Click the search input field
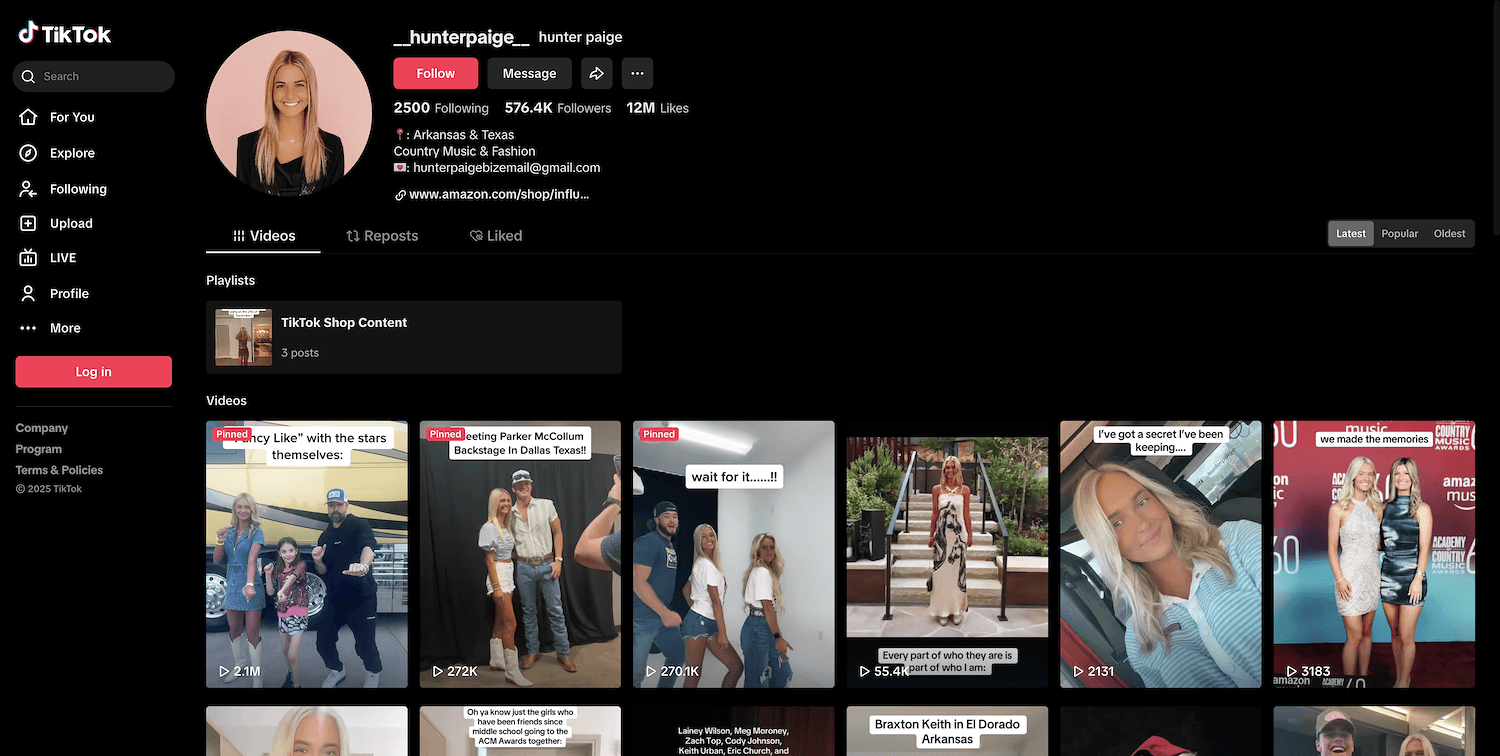The image size is (1500, 756). pos(100,76)
